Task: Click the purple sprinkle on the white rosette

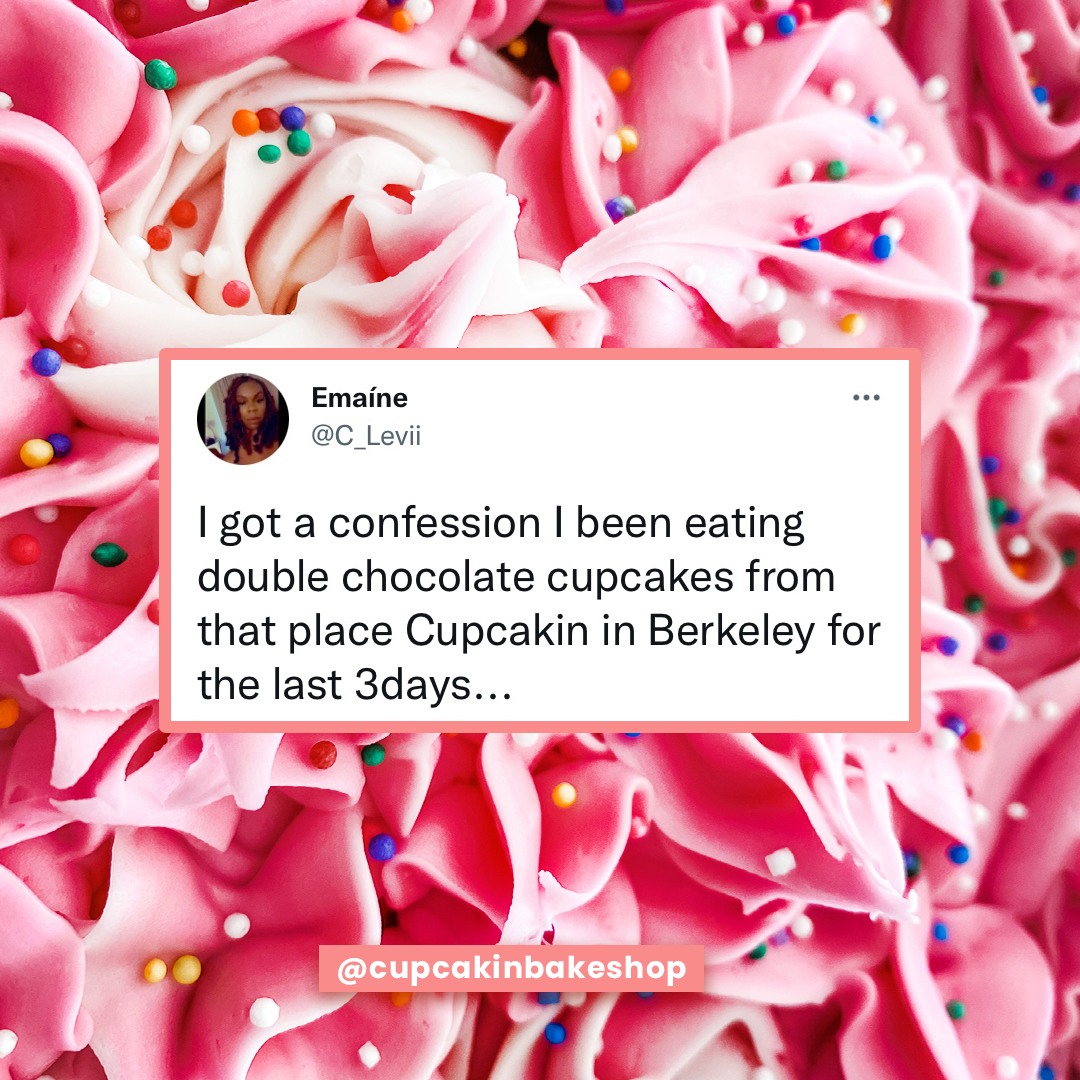Action: pos(293,118)
